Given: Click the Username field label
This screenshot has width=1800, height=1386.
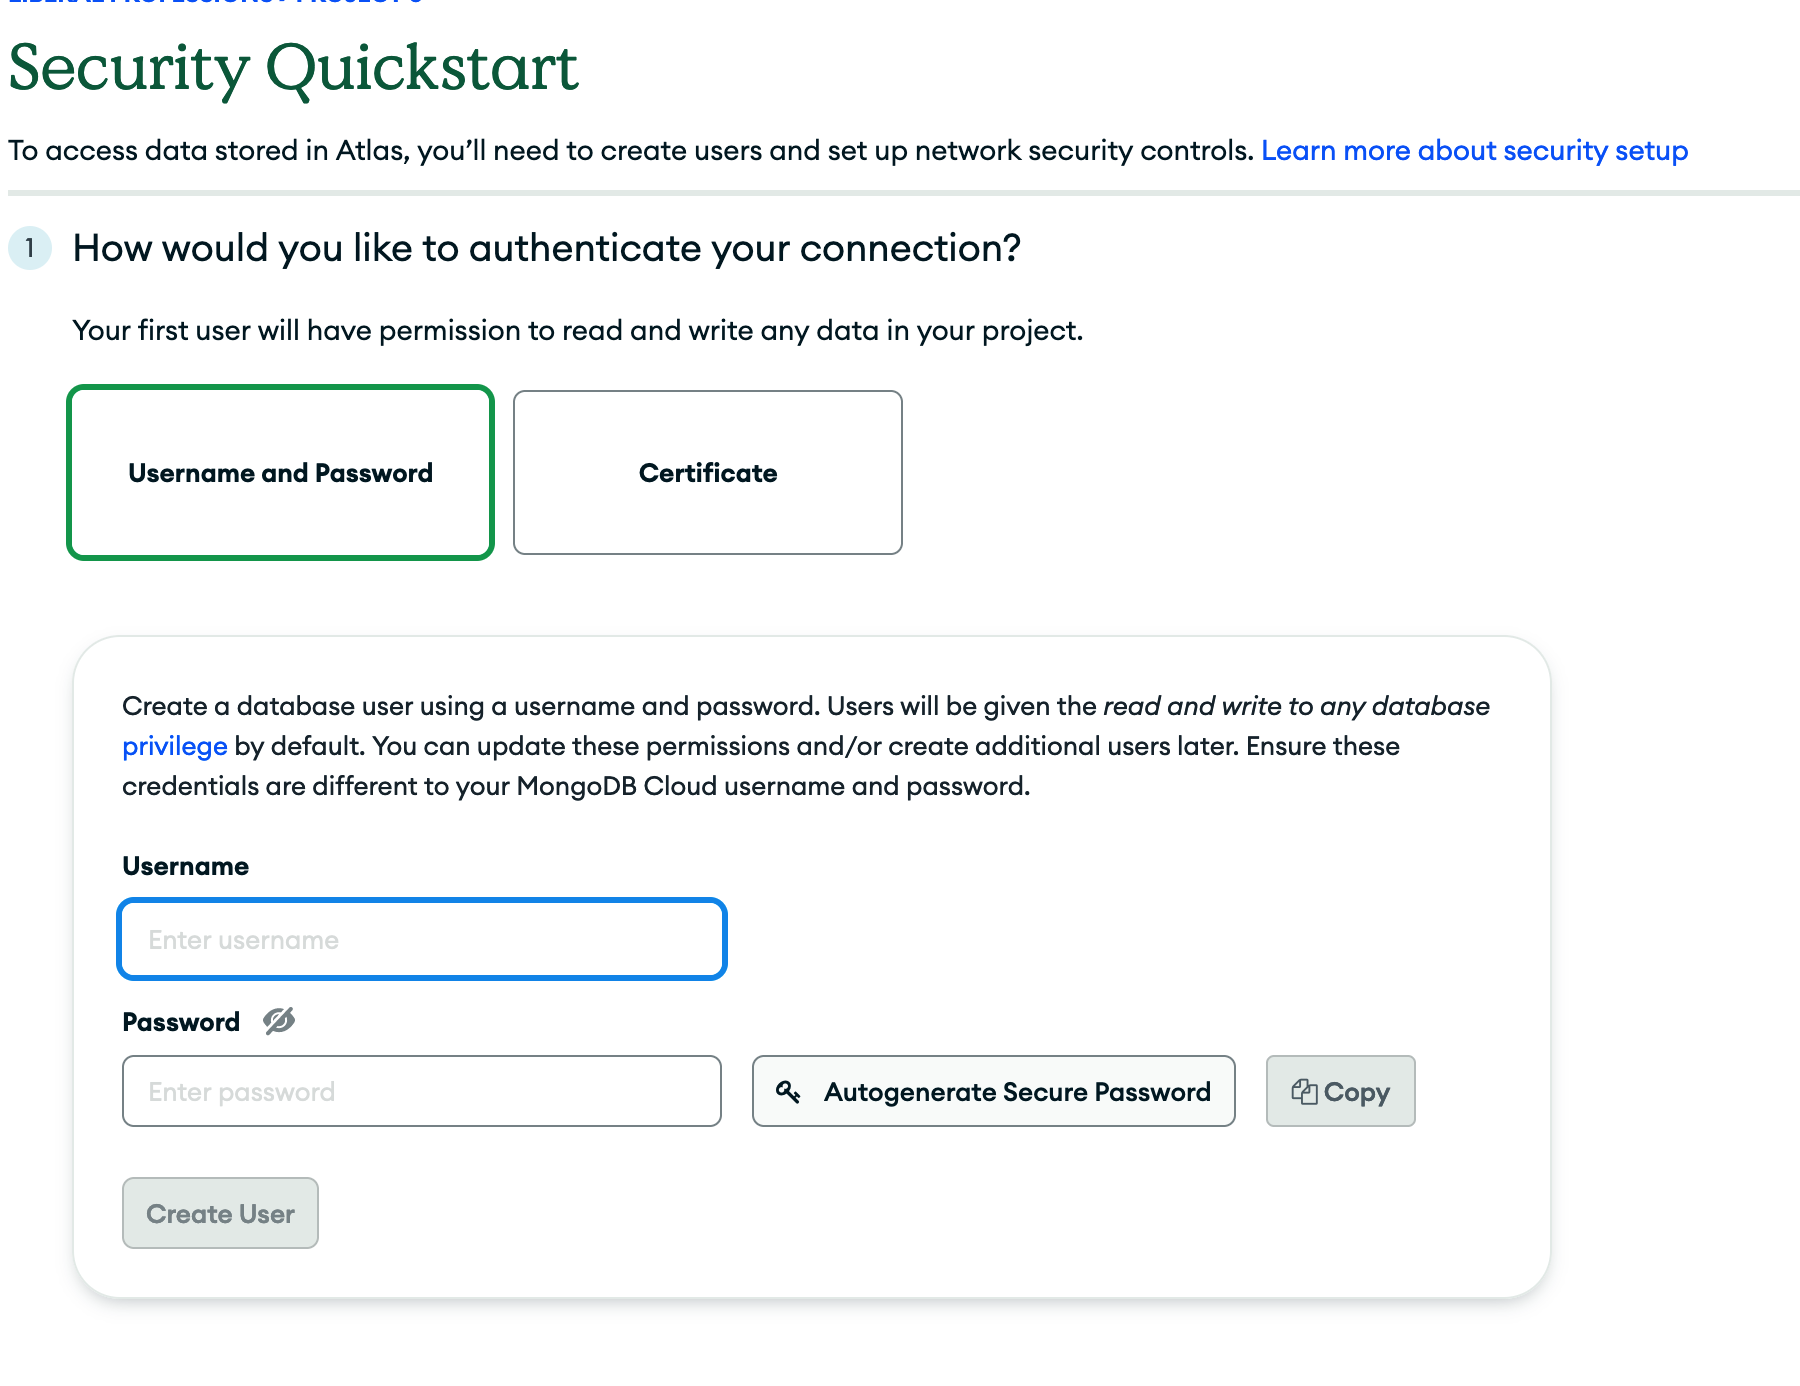Looking at the screenshot, I should 186,866.
